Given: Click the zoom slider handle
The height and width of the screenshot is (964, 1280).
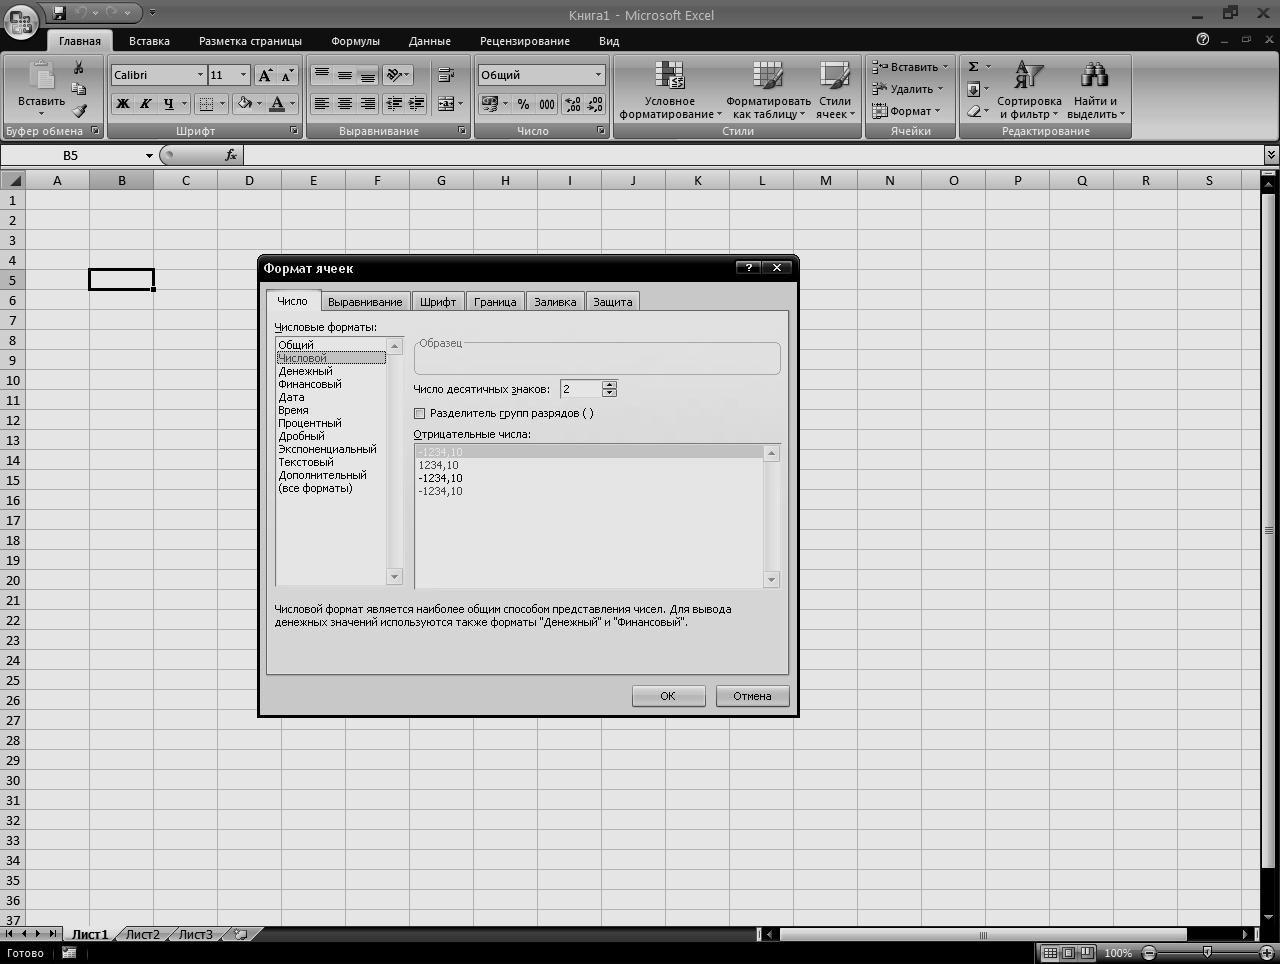Looking at the screenshot, I should click(x=1207, y=953).
